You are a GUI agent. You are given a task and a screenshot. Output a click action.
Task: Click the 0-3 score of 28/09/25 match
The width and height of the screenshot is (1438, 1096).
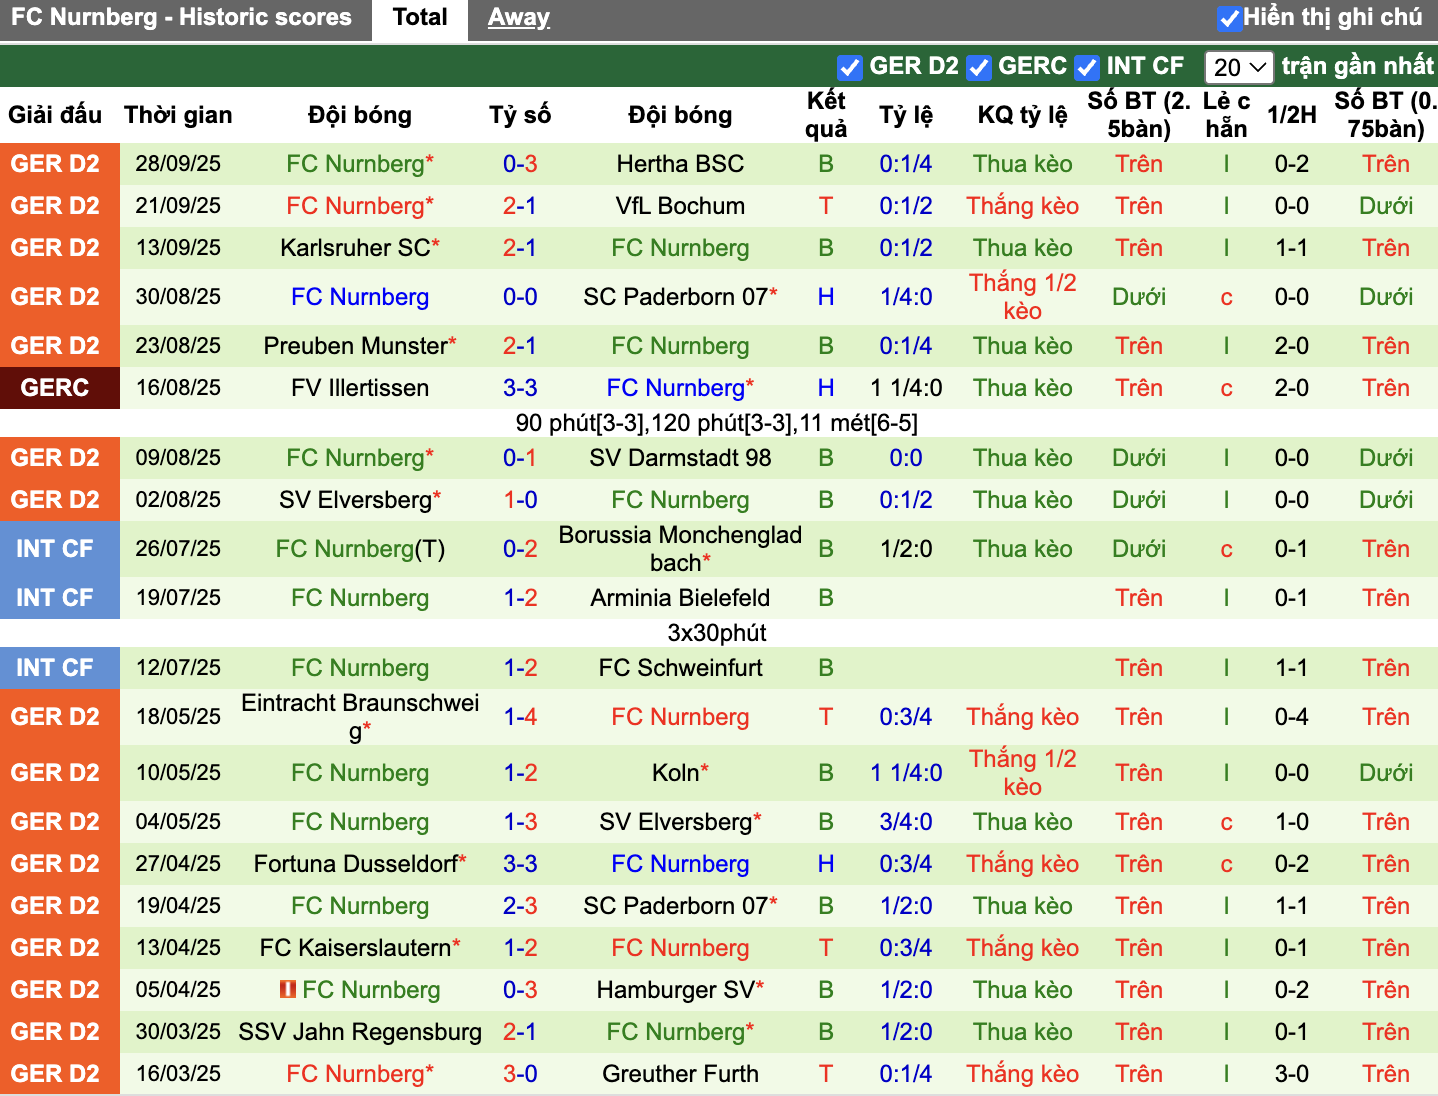coord(520,164)
